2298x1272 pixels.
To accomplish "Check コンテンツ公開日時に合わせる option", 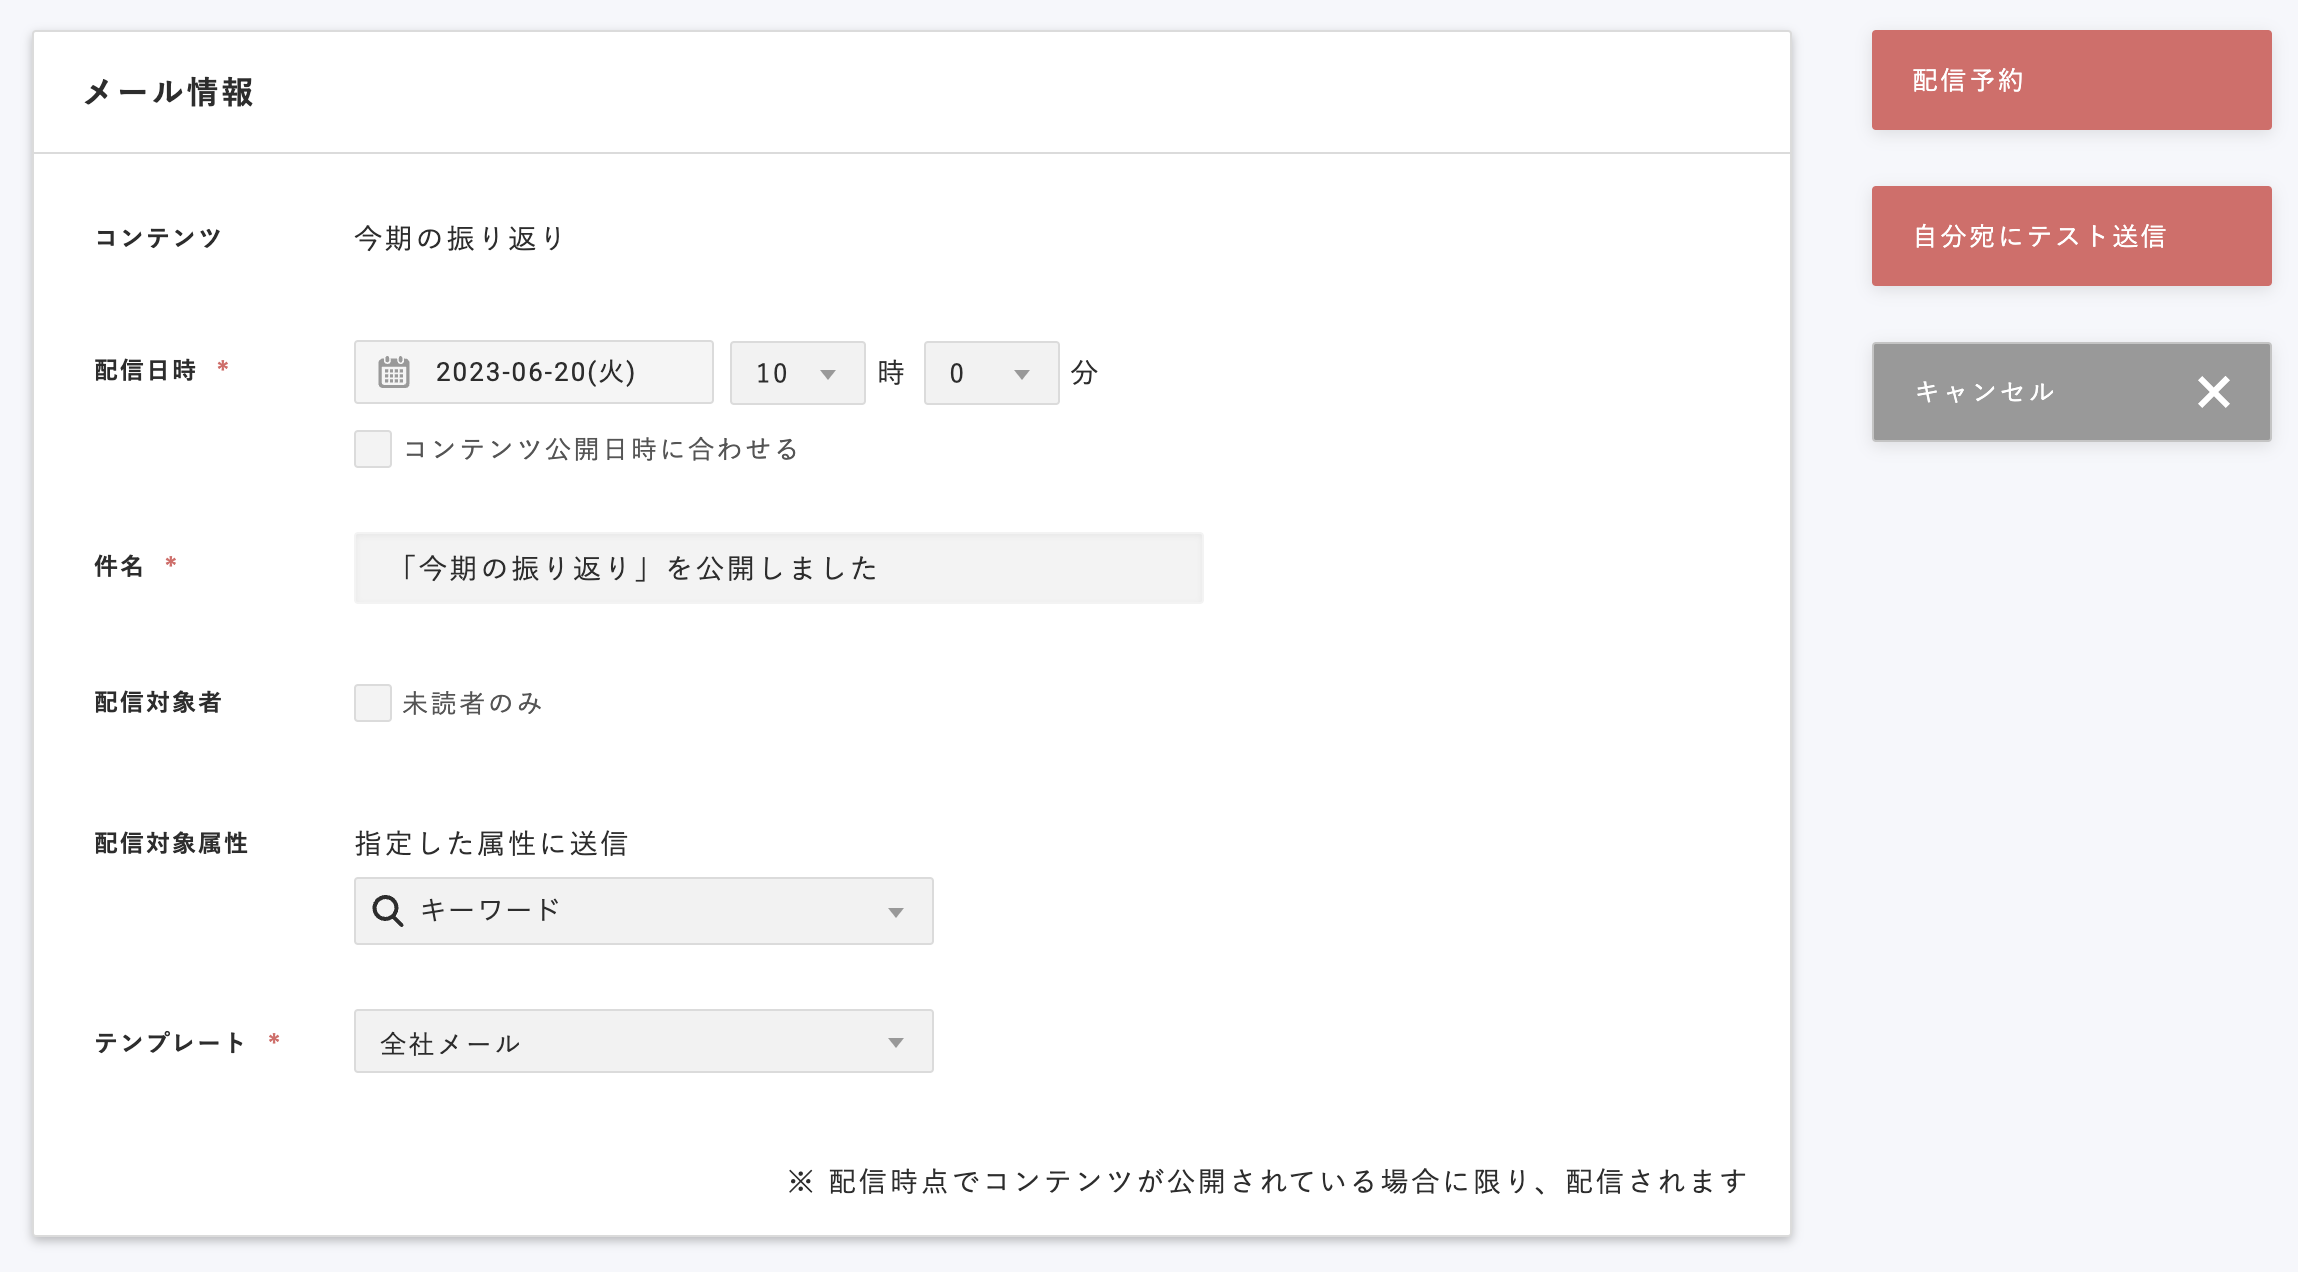I will click(371, 450).
